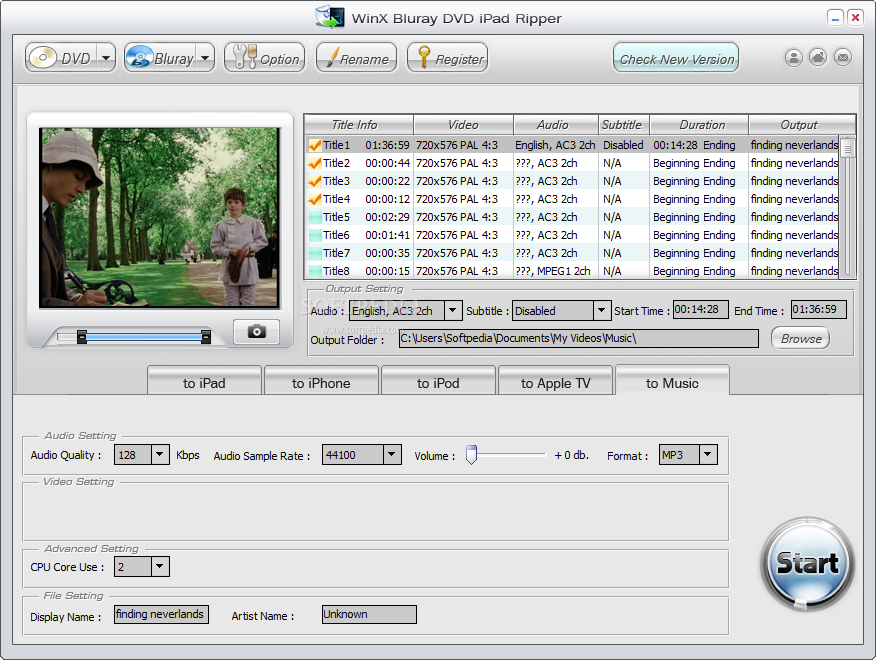Click the Register key button

447,58
